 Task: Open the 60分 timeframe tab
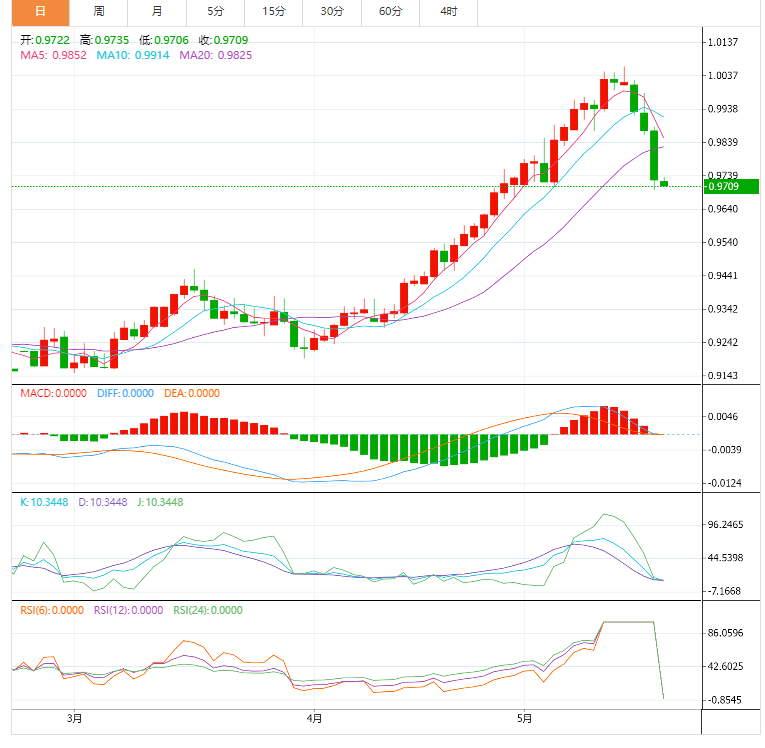(x=390, y=12)
